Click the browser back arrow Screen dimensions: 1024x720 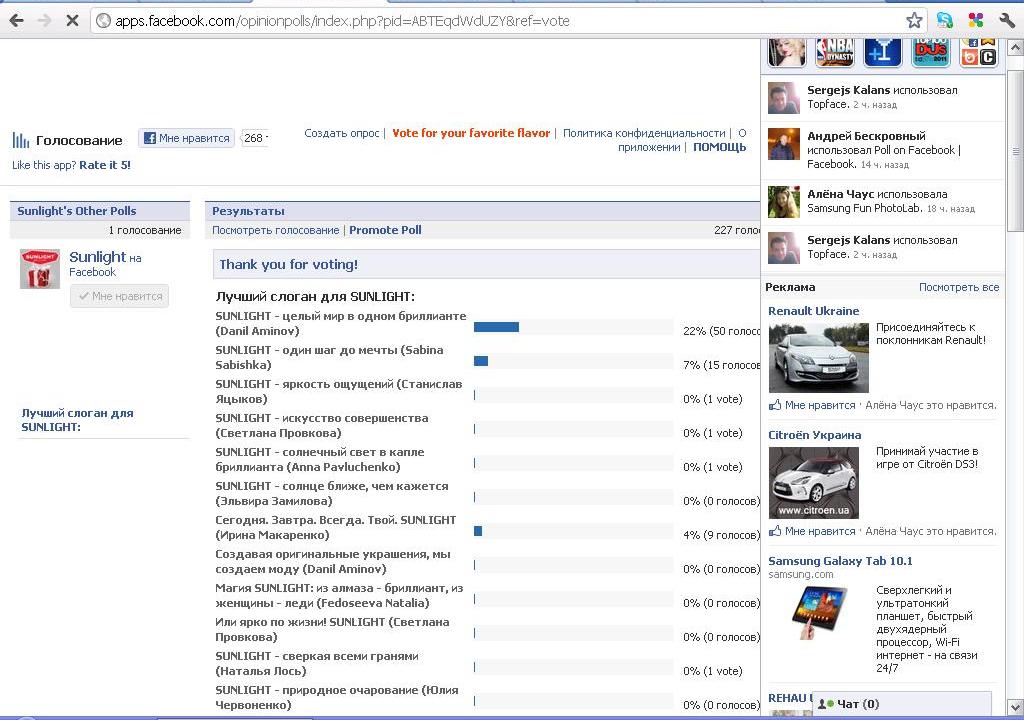coord(17,20)
